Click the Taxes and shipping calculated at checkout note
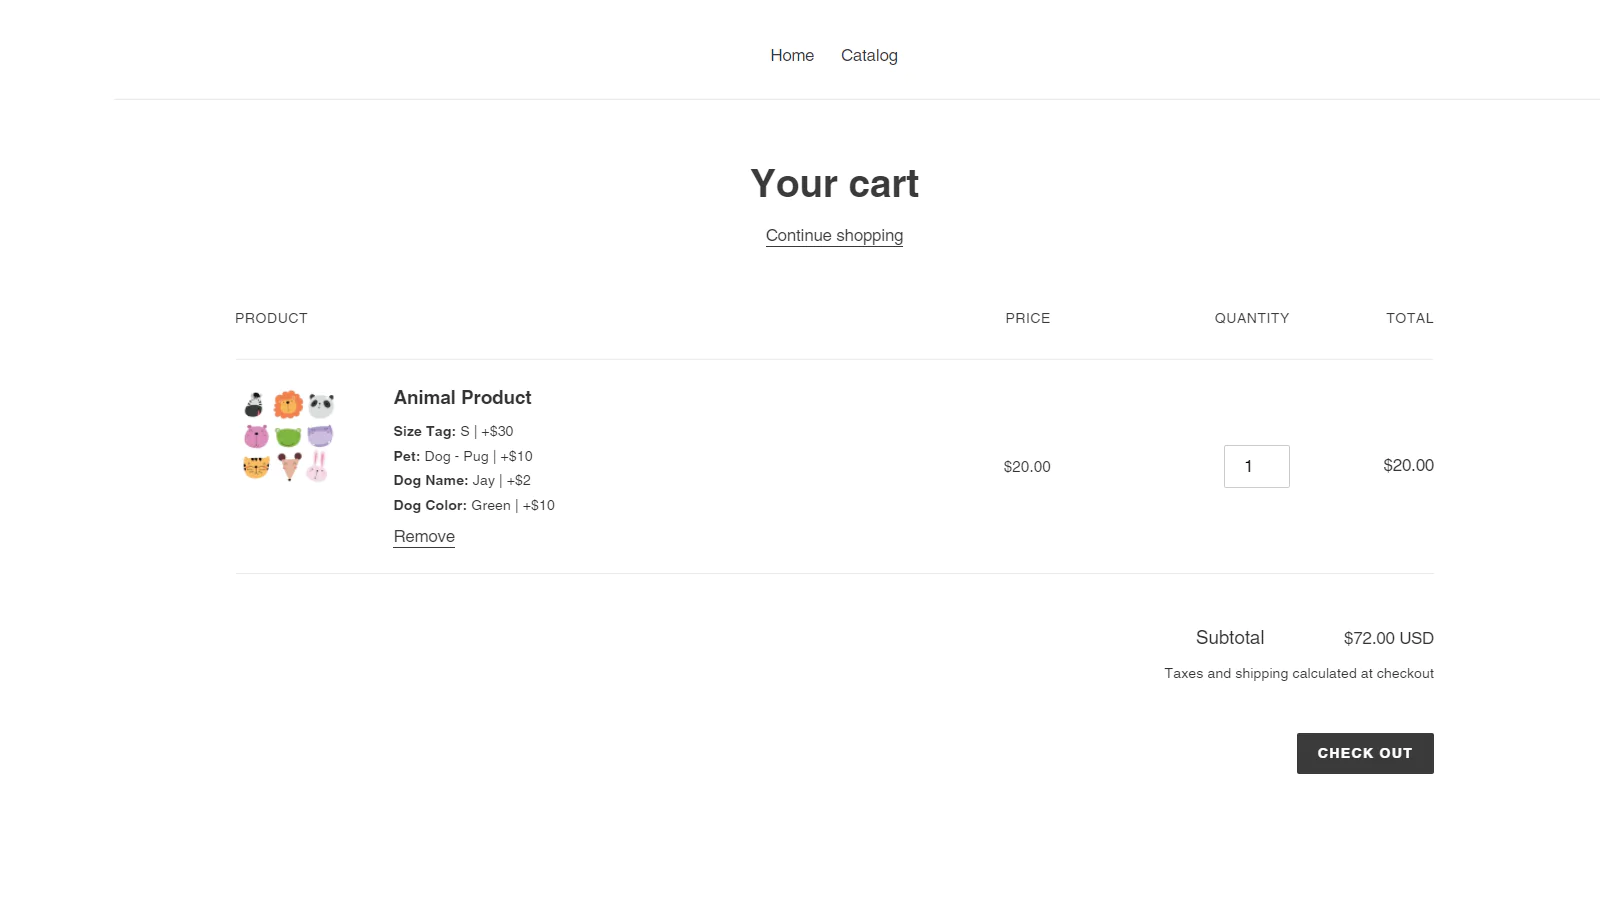Viewport: 1600px width, 900px height. point(1299,674)
